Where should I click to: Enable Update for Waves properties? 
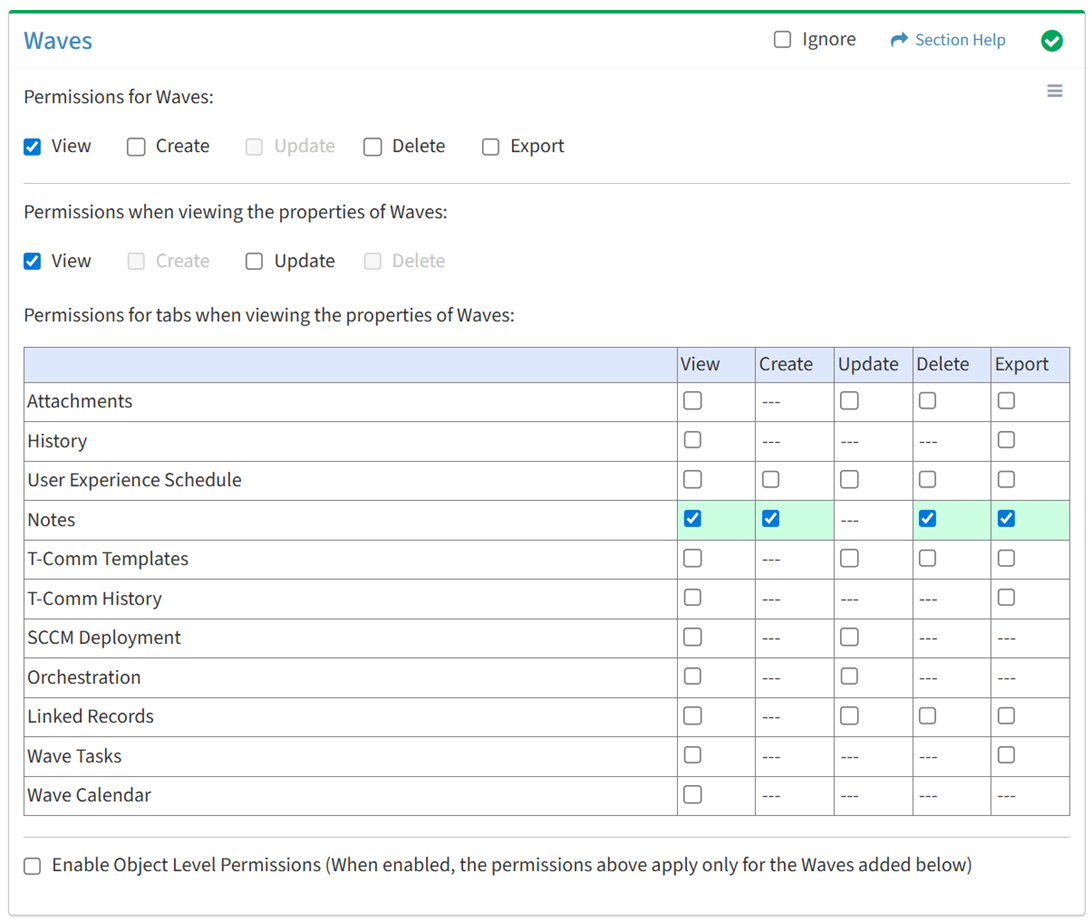pos(255,261)
